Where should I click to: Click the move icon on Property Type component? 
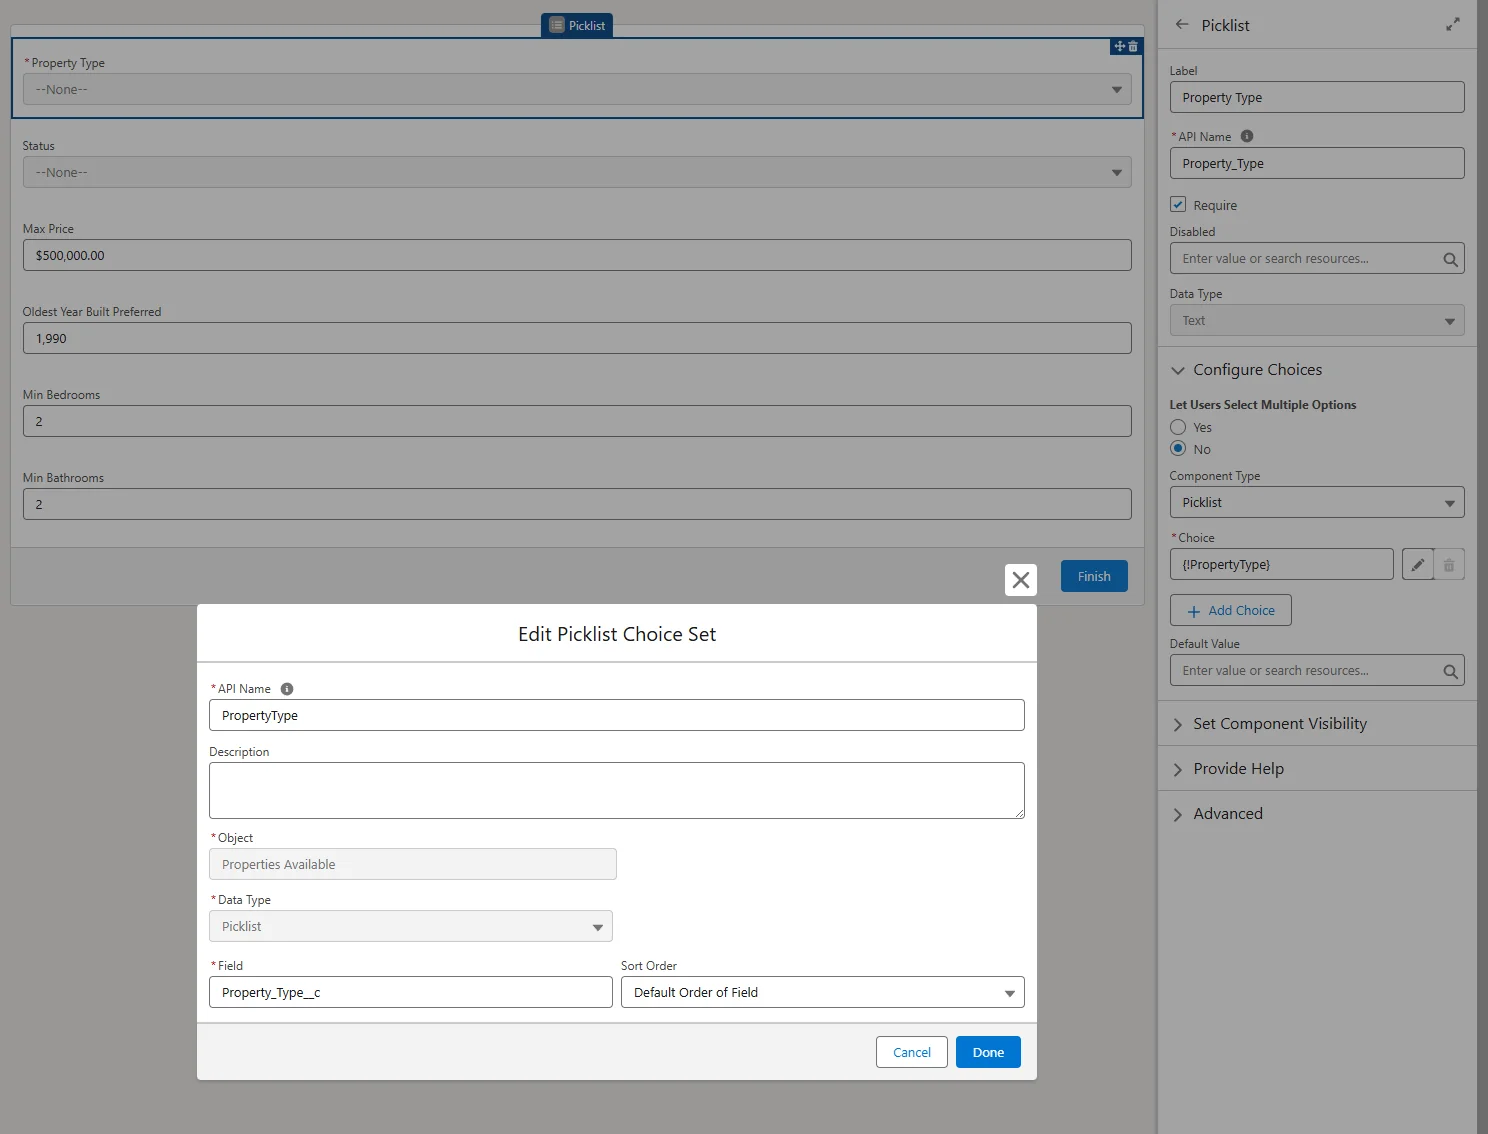coord(1119,46)
